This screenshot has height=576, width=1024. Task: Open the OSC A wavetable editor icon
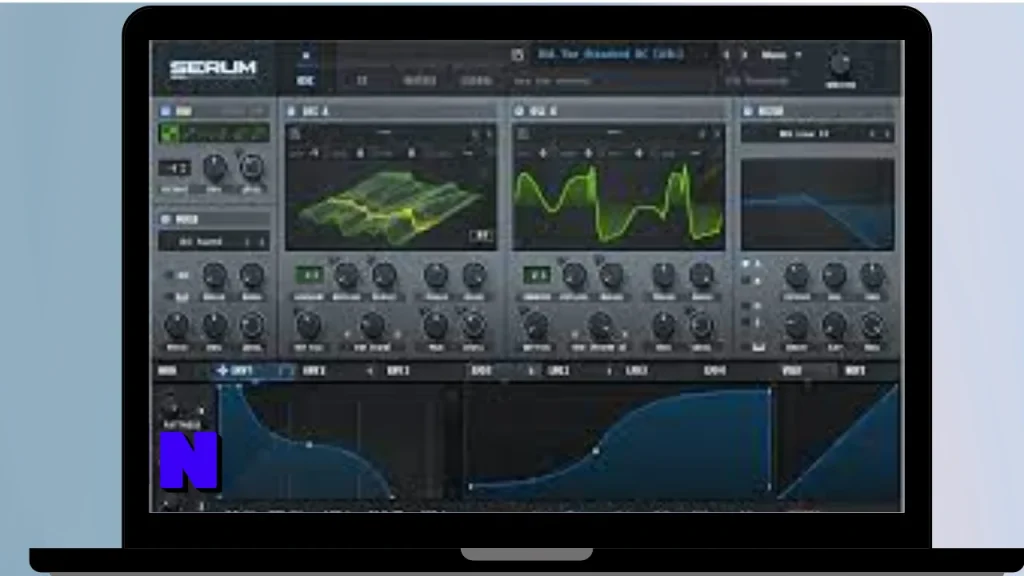[x=295, y=134]
